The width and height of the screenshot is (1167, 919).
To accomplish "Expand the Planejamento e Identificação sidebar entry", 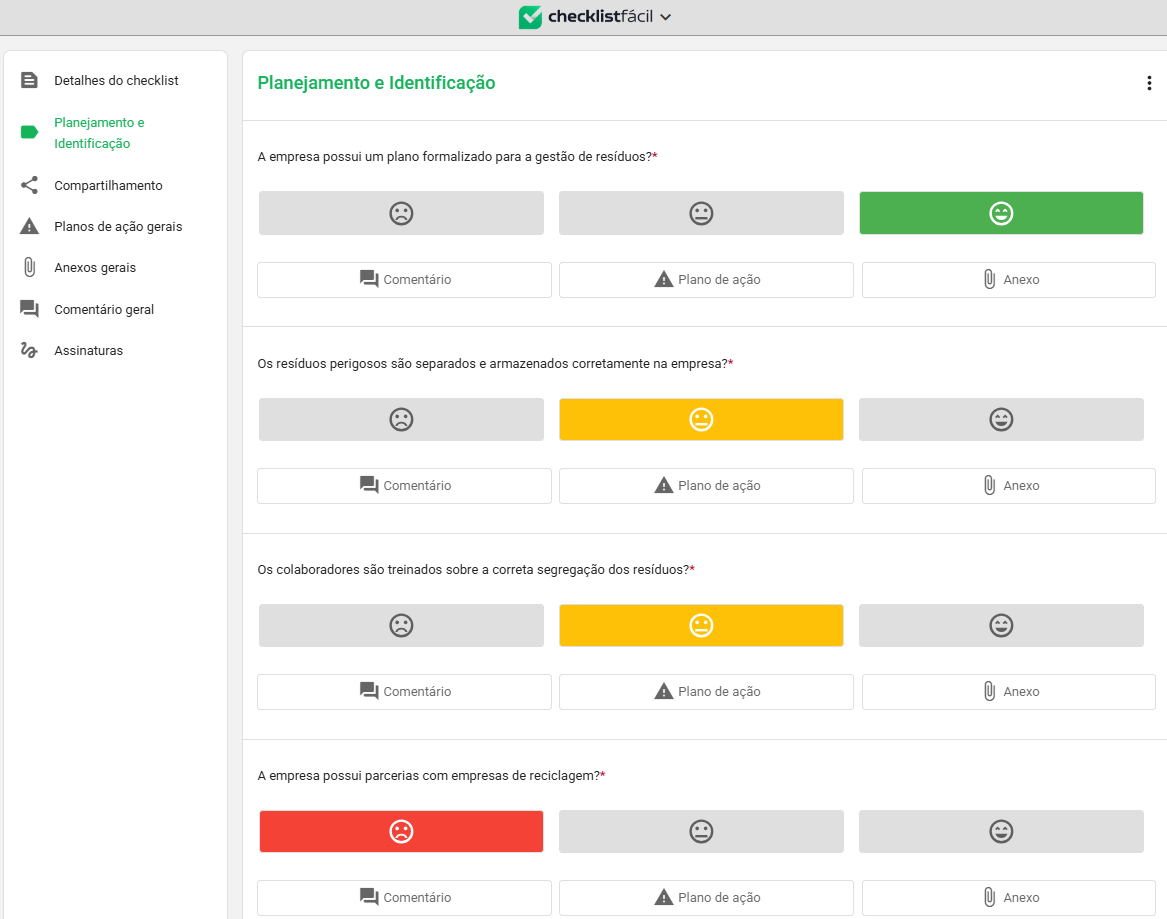I will [x=99, y=134].
